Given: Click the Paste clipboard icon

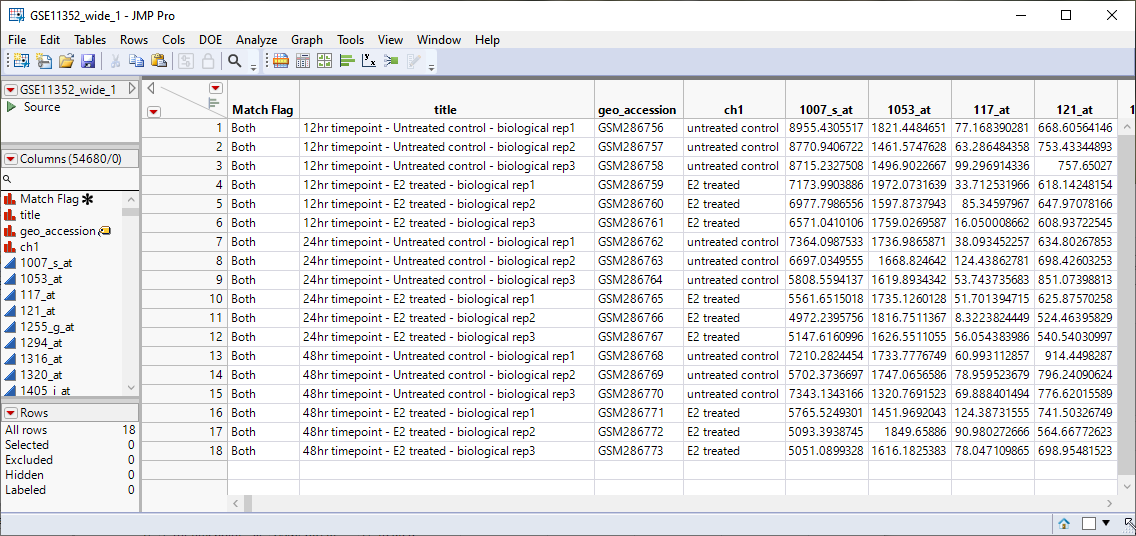Looking at the screenshot, I should [x=159, y=62].
